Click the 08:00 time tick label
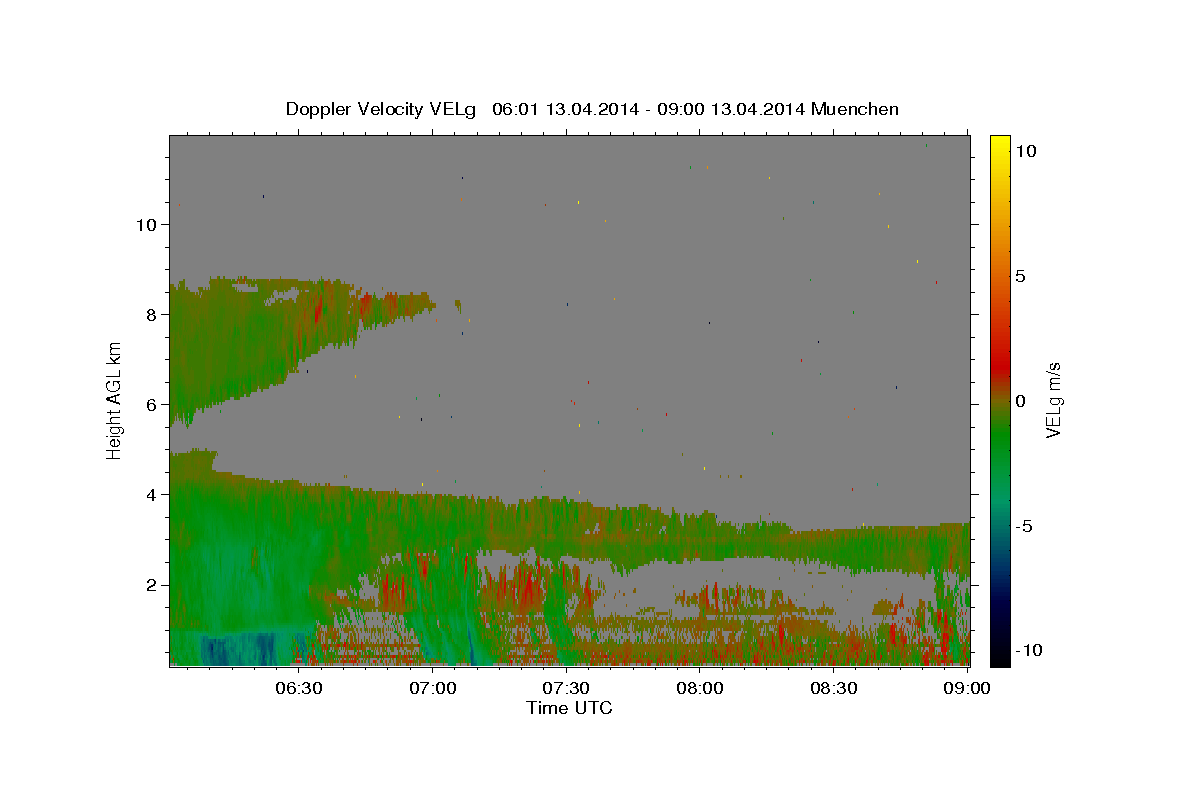 [699, 688]
